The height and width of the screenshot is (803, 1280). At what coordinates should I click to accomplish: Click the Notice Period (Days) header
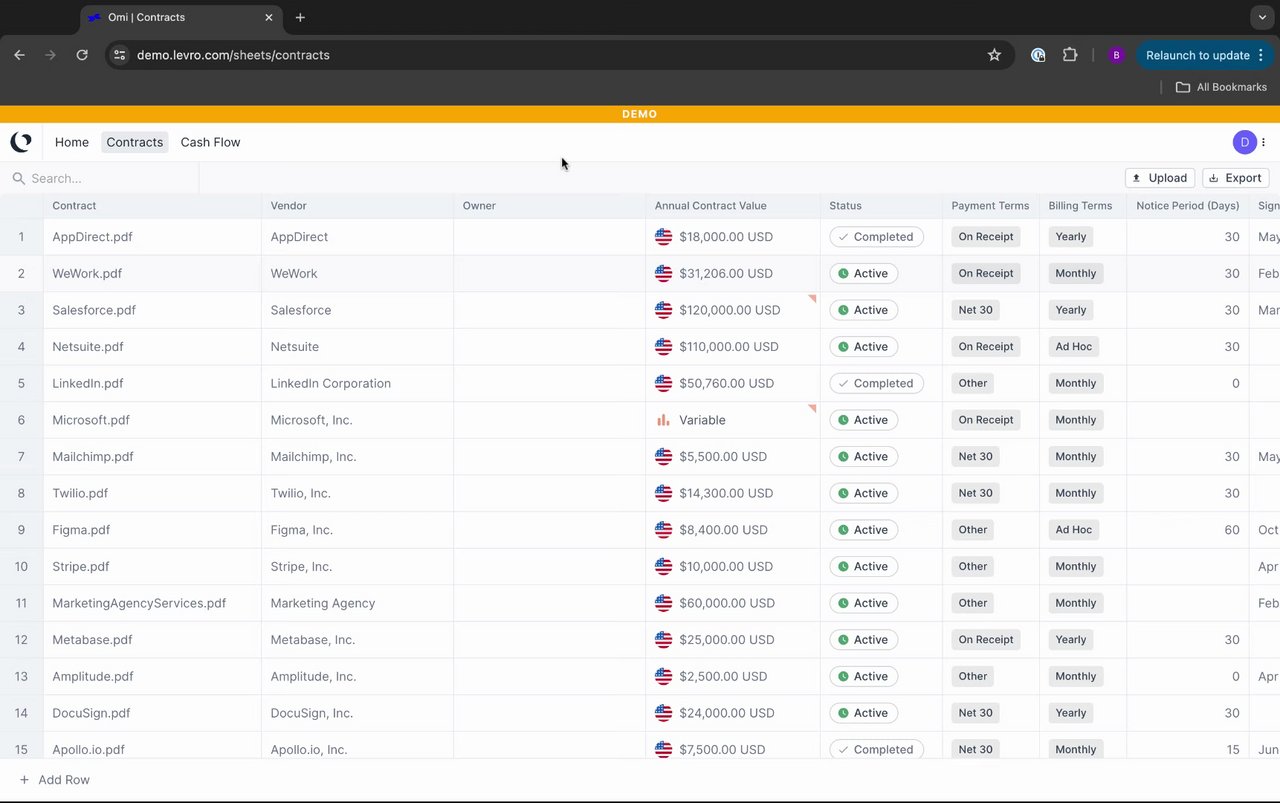[x=1188, y=206]
